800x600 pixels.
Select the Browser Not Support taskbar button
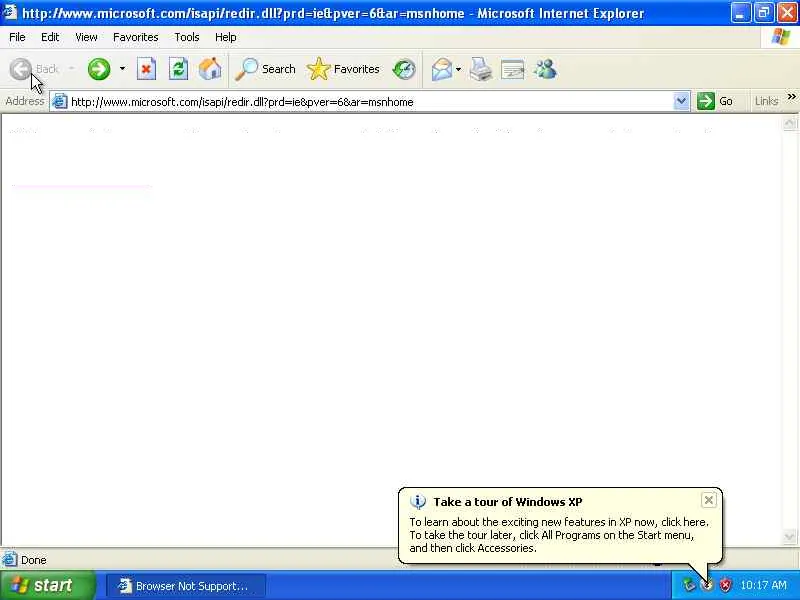point(186,586)
